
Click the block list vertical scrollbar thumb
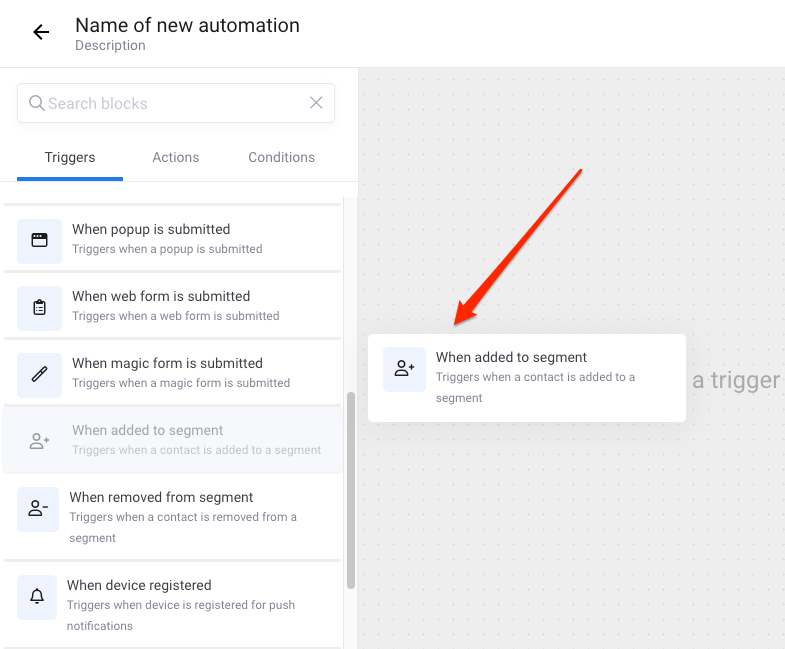pyautogui.click(x=351, y=491)
